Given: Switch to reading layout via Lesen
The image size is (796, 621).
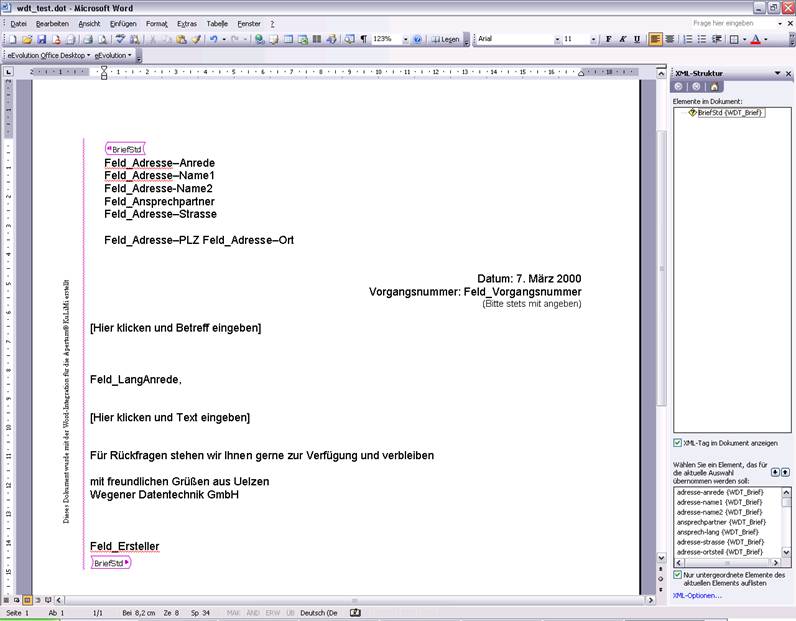Looking at the screenshot, I should pyautogui.click(x=445, y=39).
